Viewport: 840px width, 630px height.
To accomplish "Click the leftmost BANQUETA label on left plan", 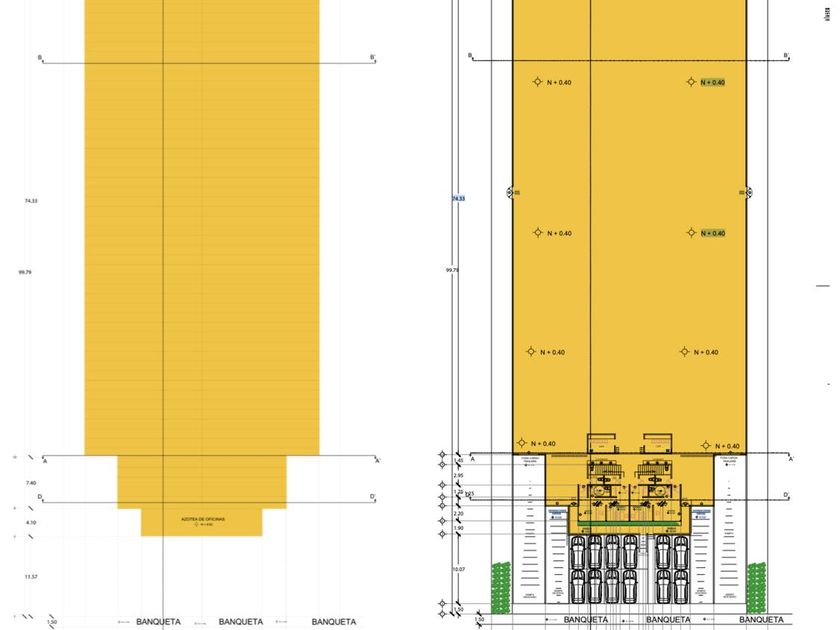I will 159,621.
